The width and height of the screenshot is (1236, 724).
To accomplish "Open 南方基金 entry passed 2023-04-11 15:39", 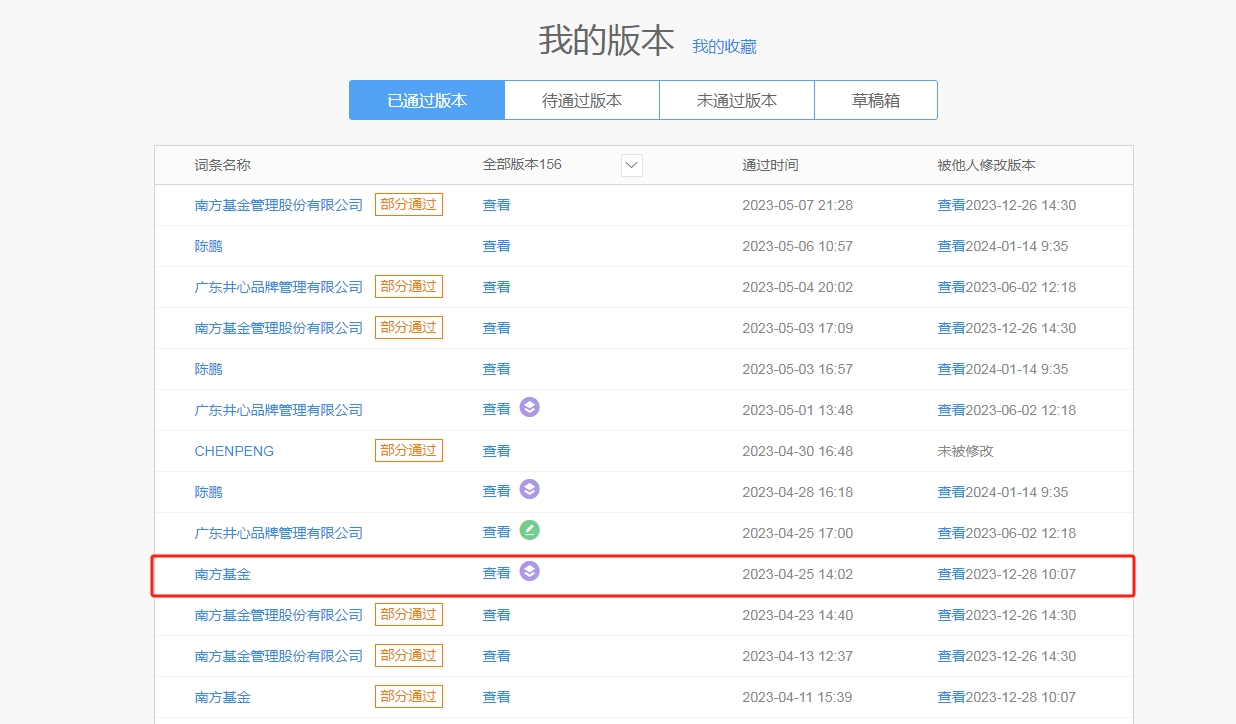I will (223, 697).
